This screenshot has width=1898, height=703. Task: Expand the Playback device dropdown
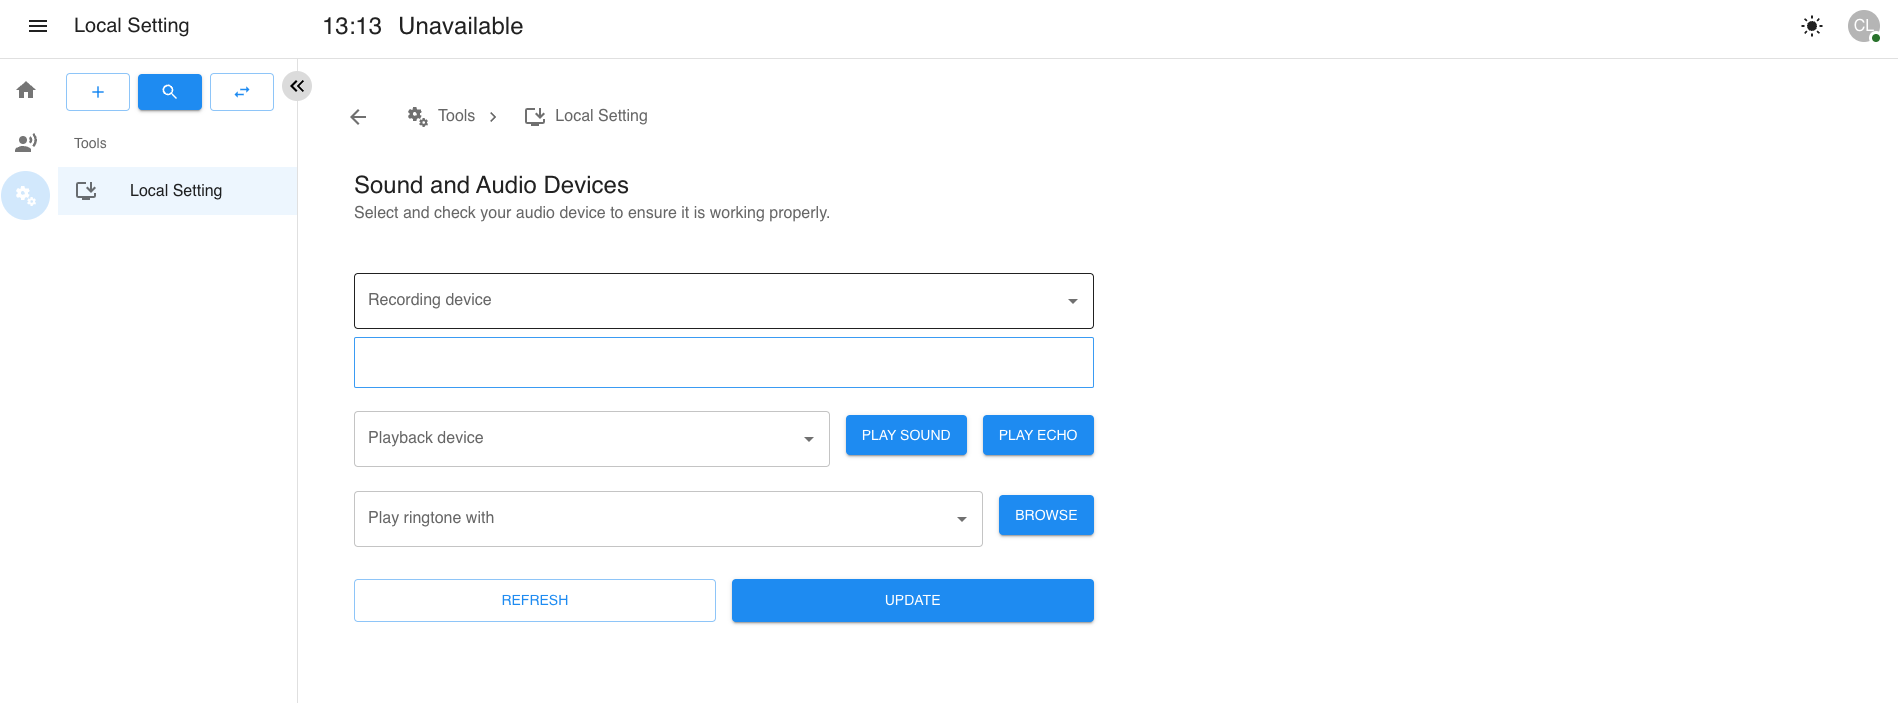pos(591,439)
